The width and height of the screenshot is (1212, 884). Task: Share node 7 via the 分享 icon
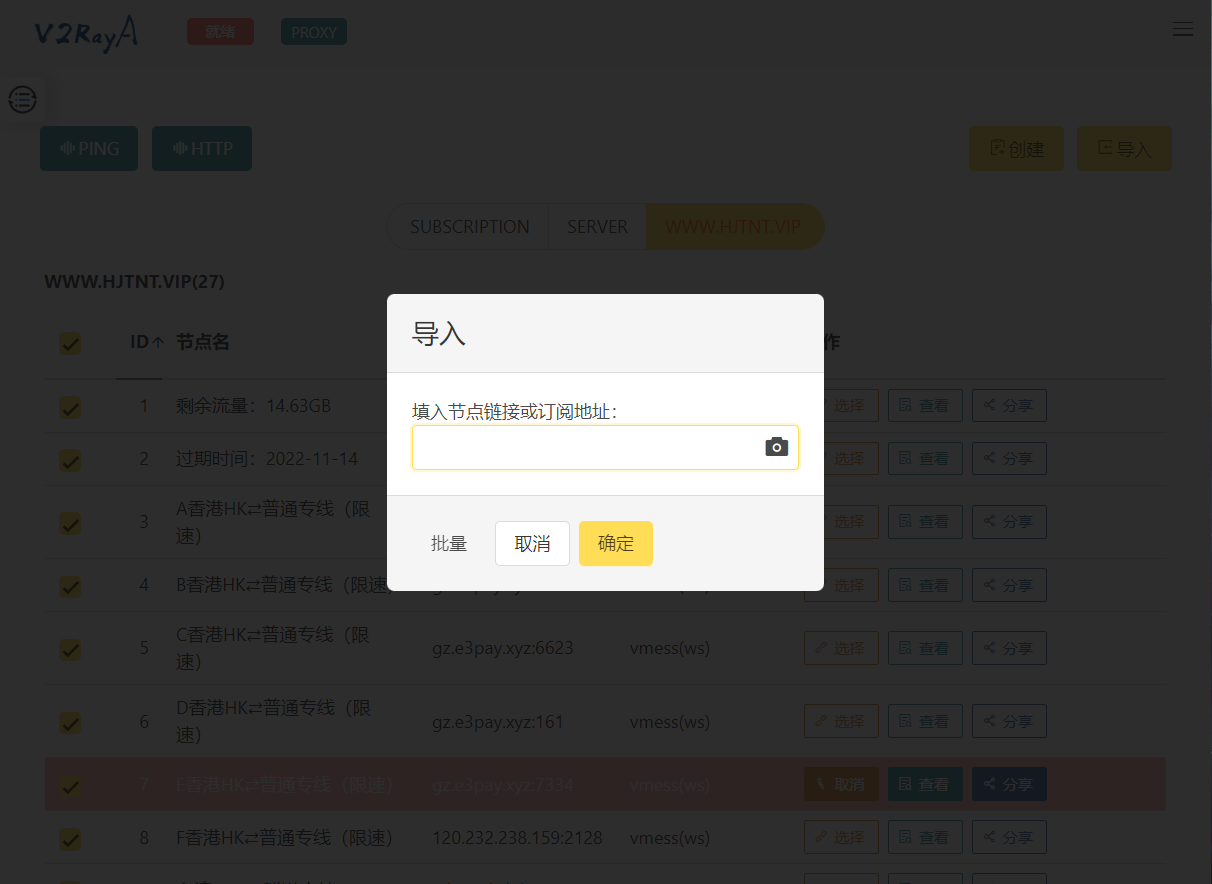(1008, 784)
